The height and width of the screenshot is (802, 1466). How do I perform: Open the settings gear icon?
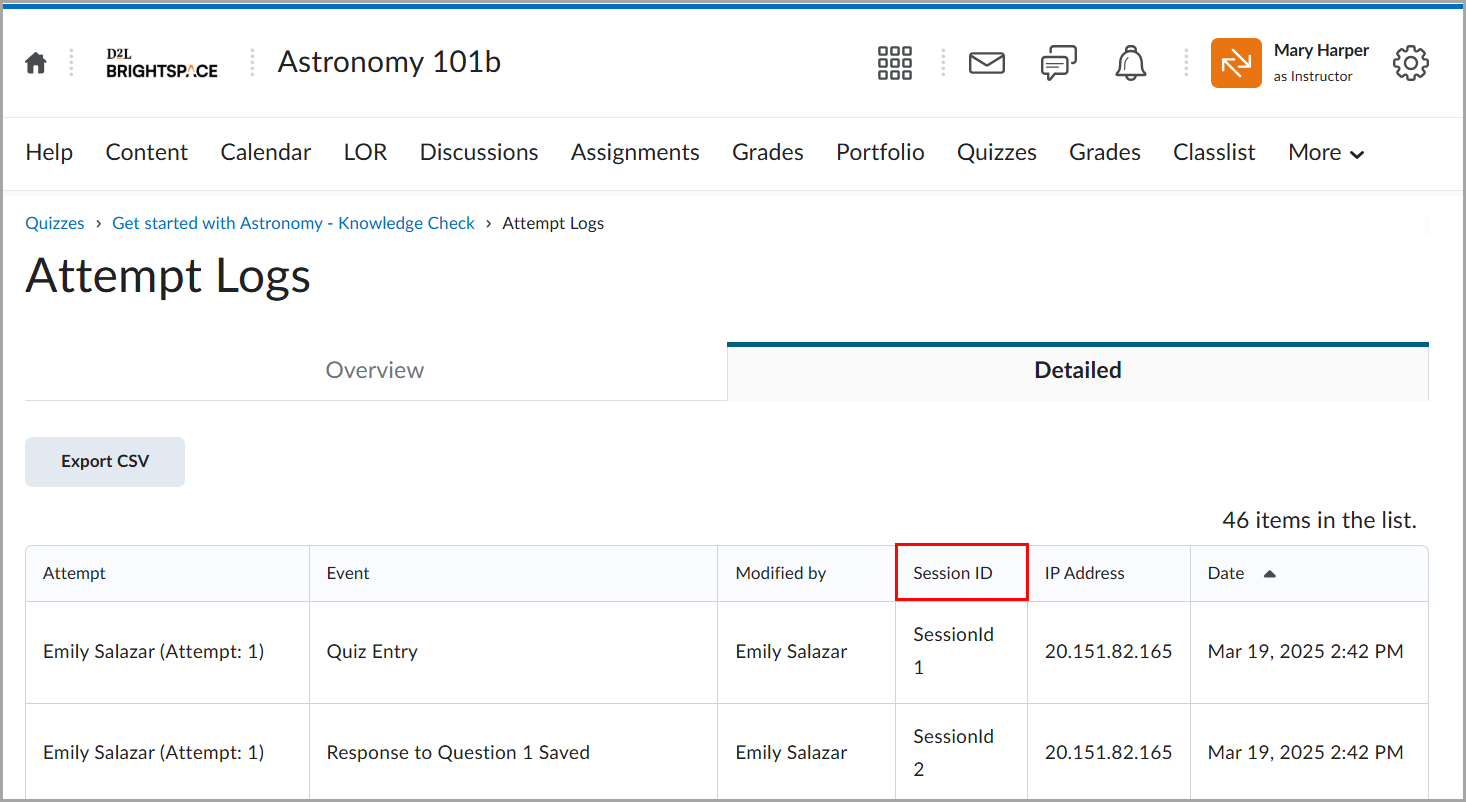tap(1410, 62)
